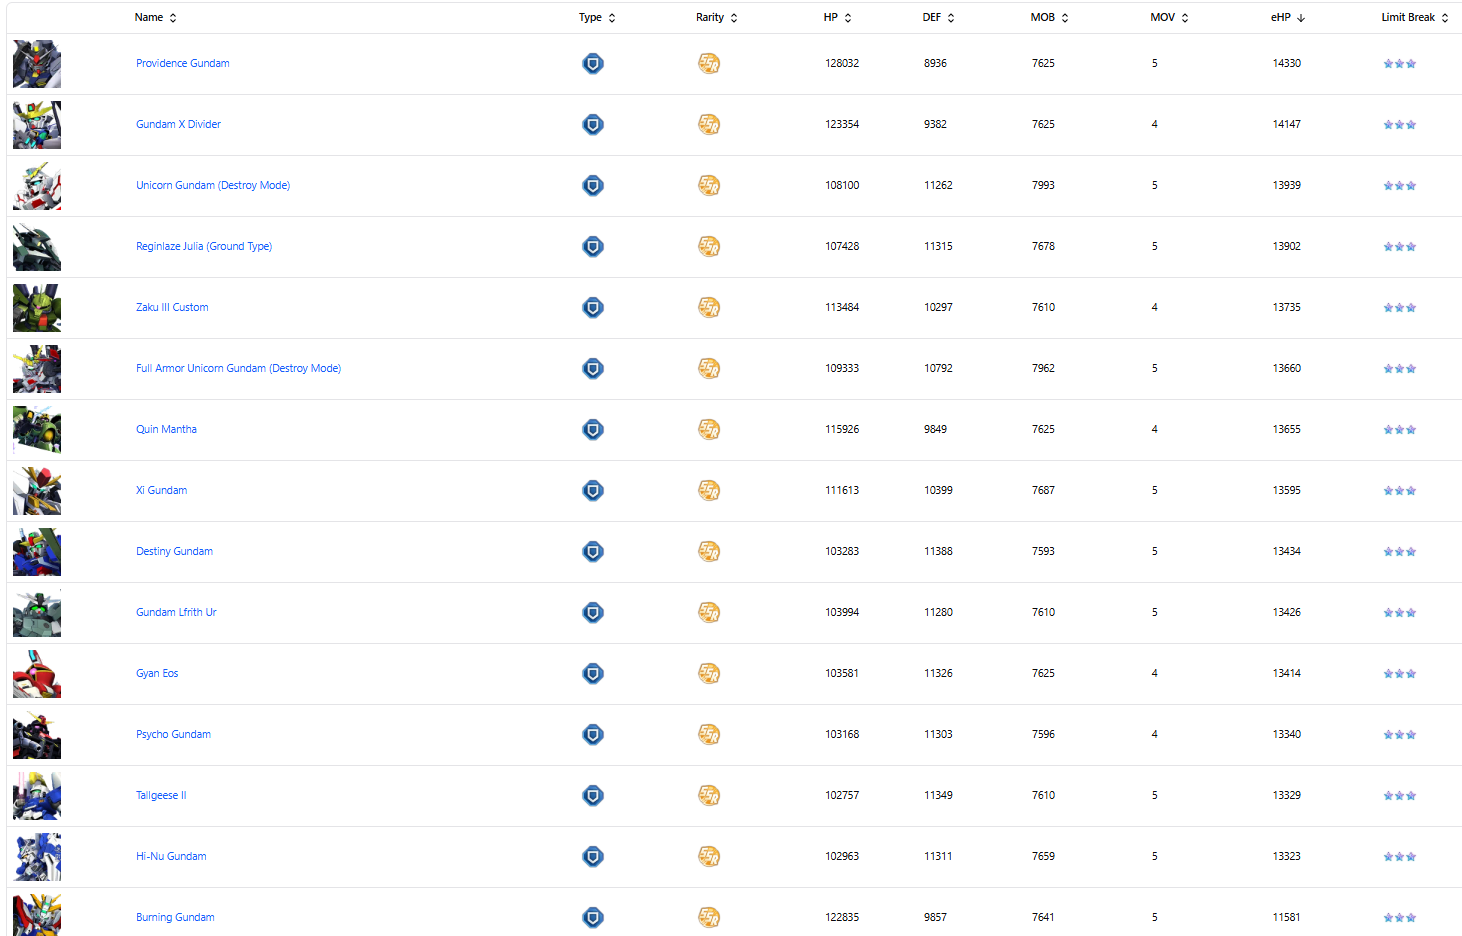Sort table by MOB column
1462x936 pixels.
(1050, 18)
